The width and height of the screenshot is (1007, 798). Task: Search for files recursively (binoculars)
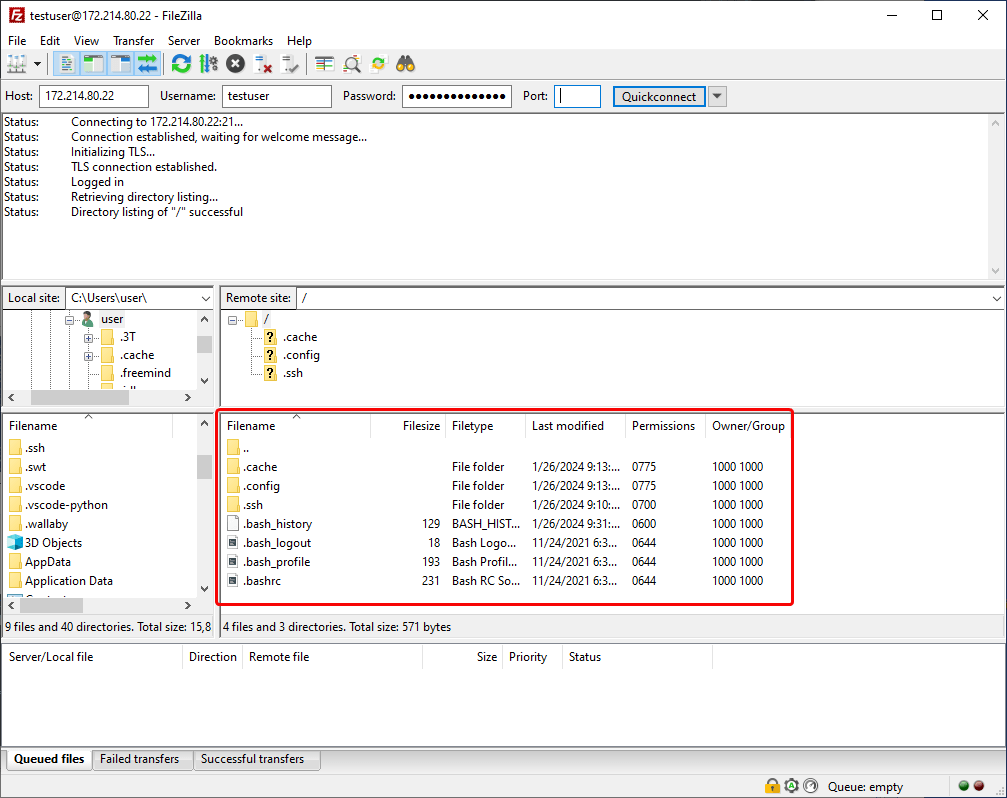[x=405, y=64]
